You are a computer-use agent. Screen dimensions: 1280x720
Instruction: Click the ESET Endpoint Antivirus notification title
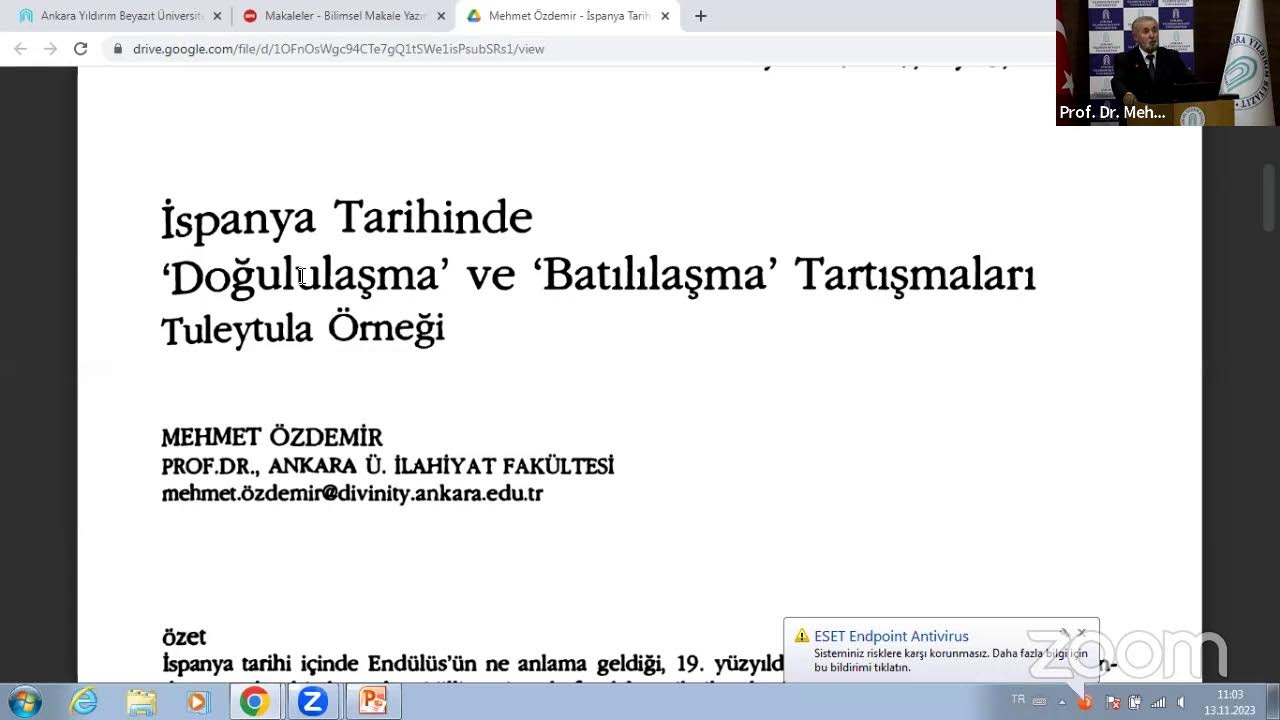coord(891,636)
